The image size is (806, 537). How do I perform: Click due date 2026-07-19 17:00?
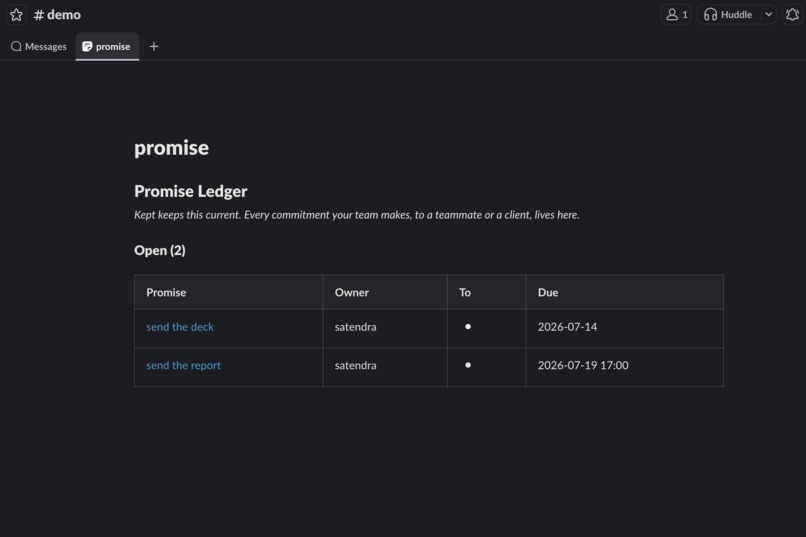[x=583, y=365]
